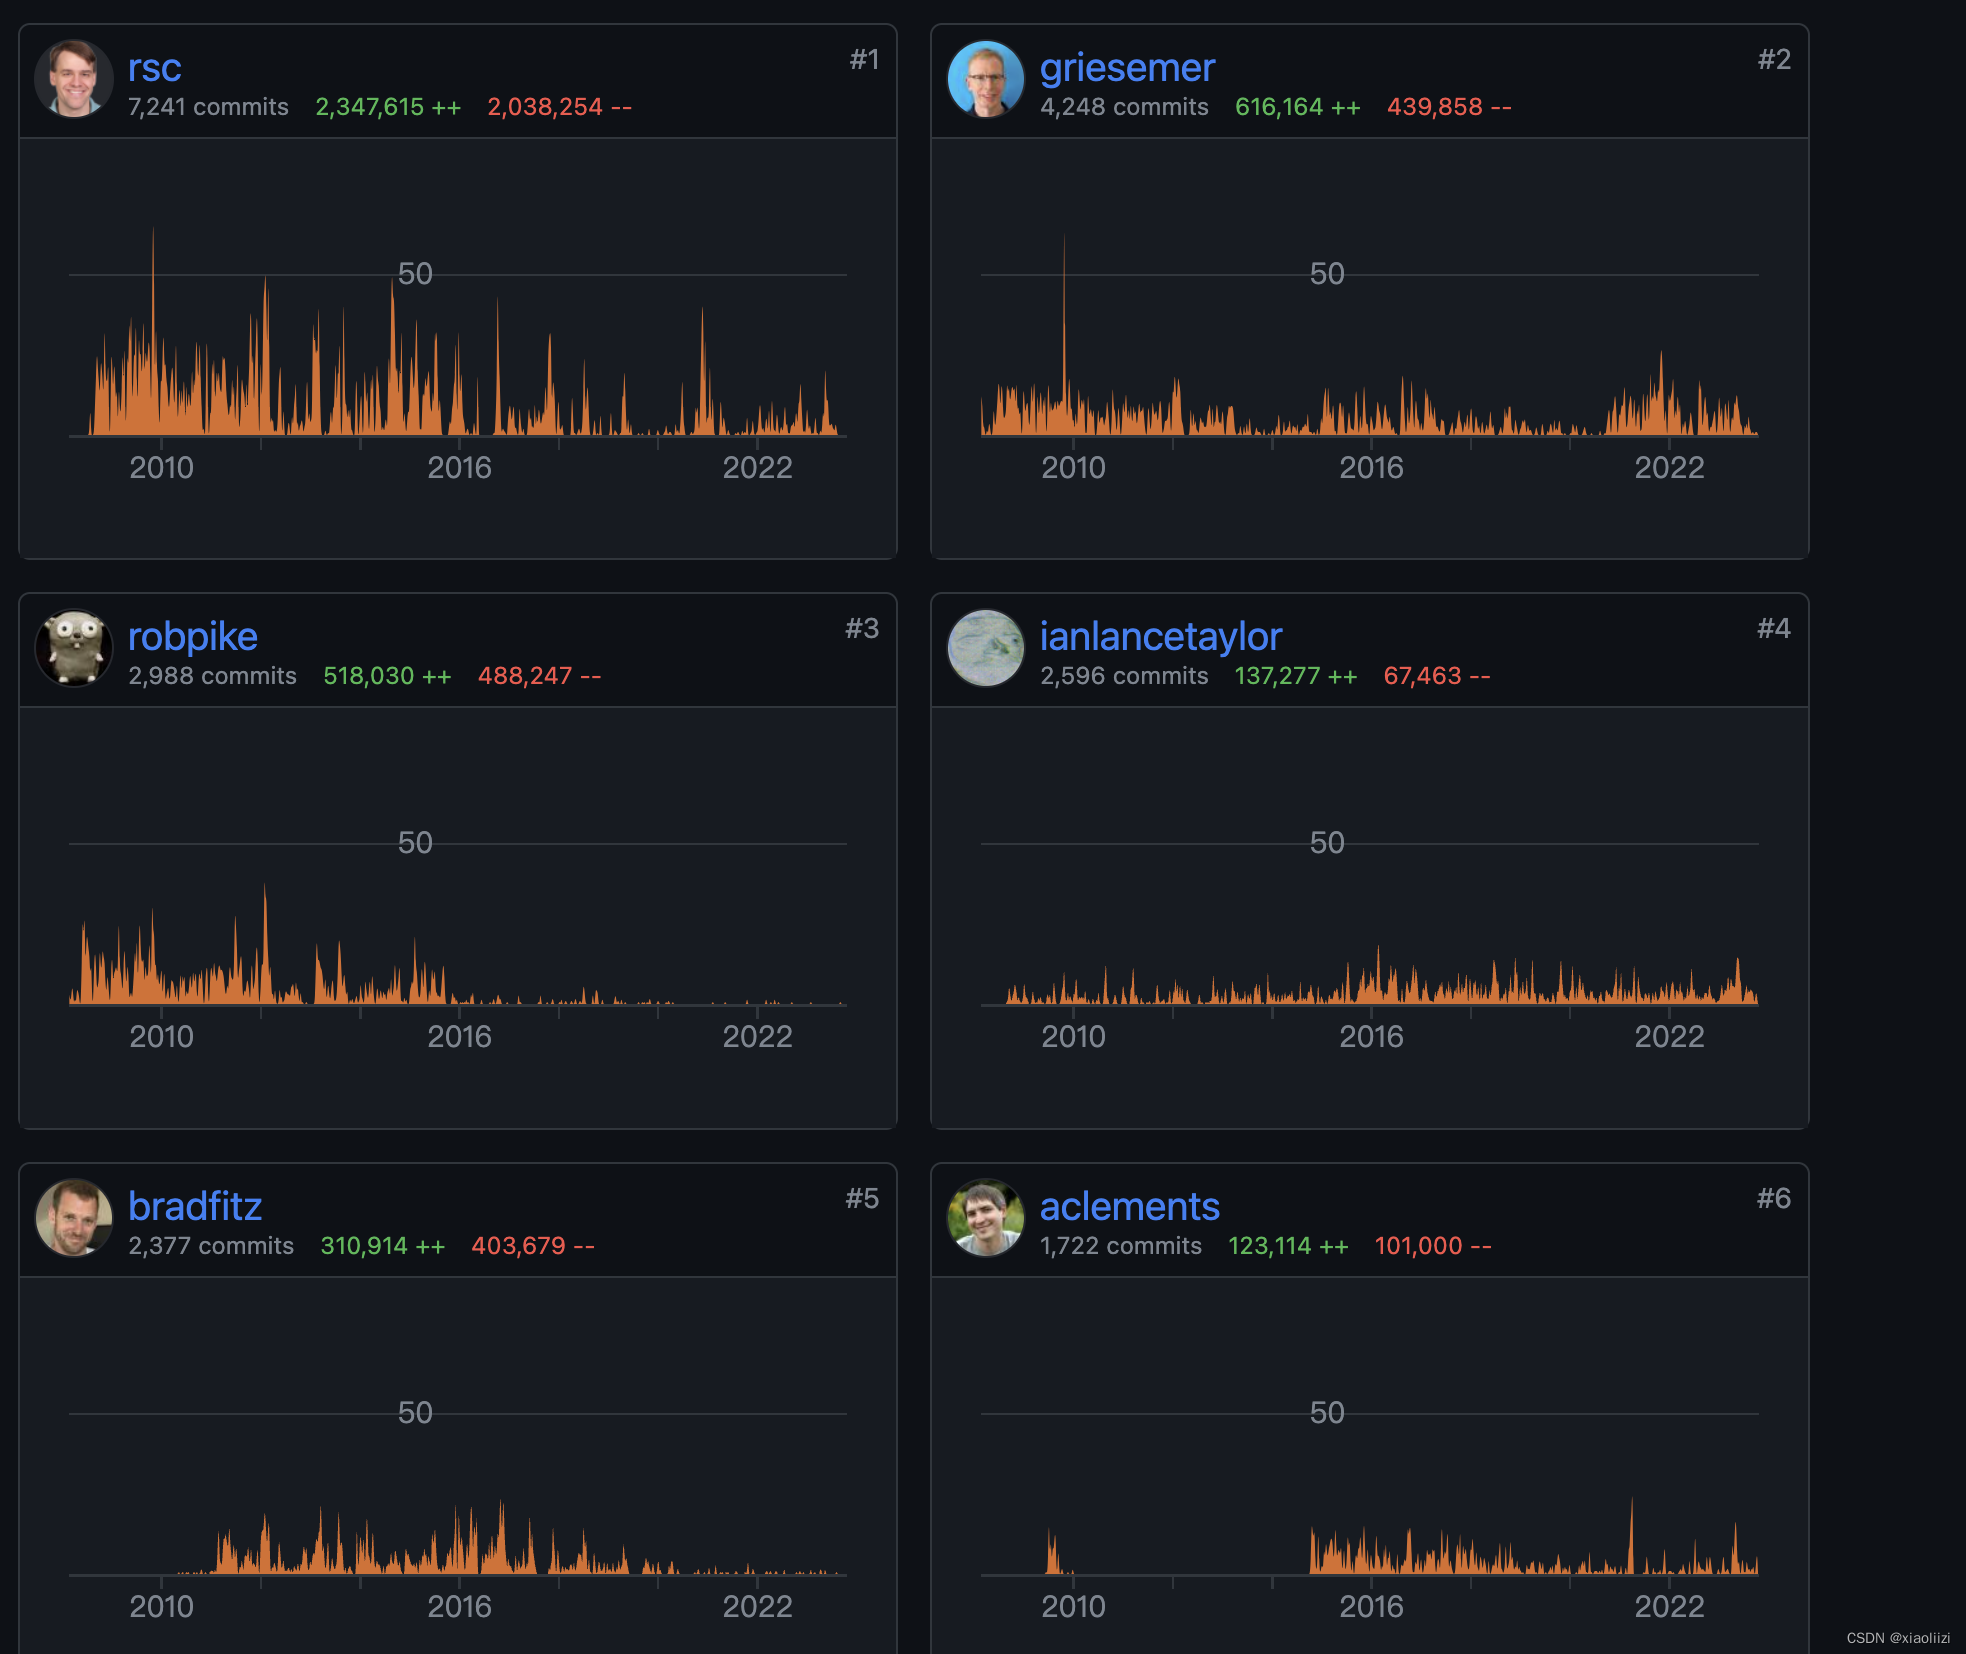View robpike's 2,988 commits
The image size is (1966, 1654).
point(212,676)
